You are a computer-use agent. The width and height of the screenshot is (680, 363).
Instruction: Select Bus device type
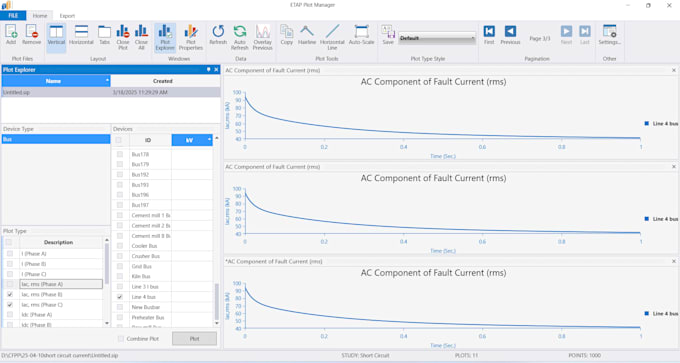(x=56, y=139)
